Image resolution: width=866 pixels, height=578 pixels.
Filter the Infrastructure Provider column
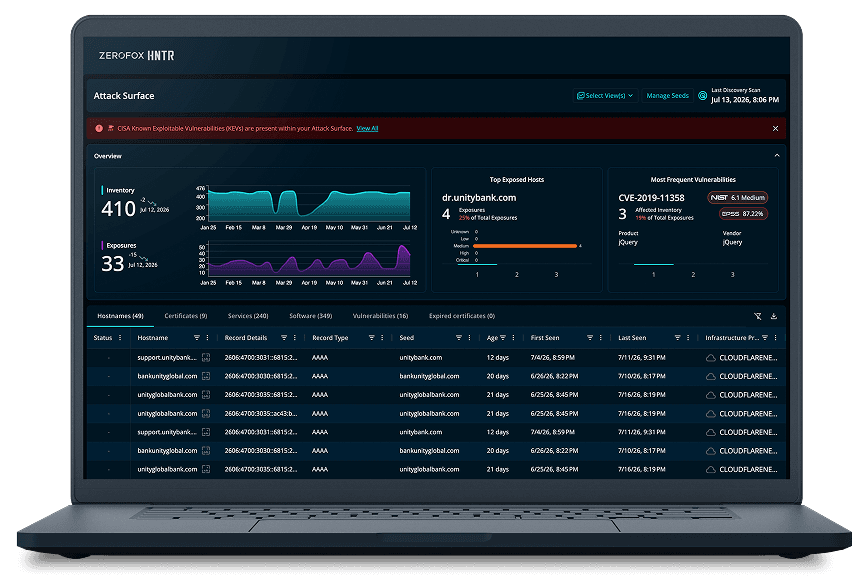[765, 337]
